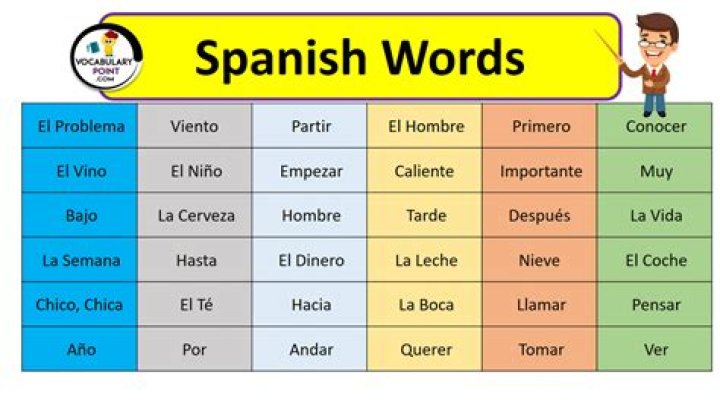Select the La Cerveza cell
The height and width of the screenshot is (404, 720).
[195, 216]
